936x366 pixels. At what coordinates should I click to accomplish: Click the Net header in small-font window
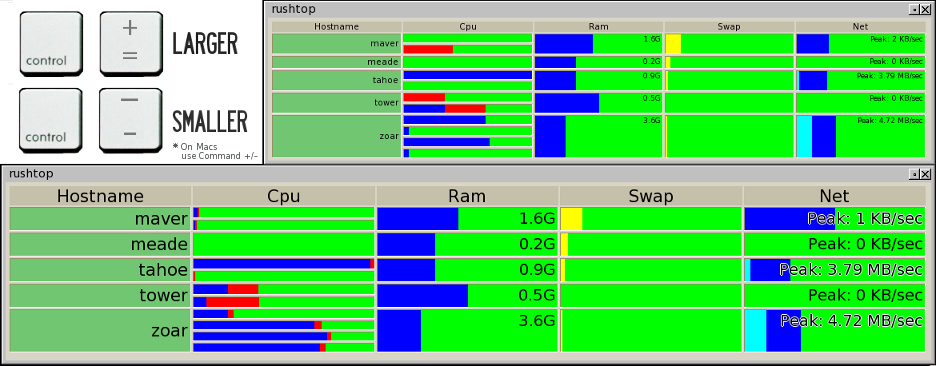pos(860,27)
